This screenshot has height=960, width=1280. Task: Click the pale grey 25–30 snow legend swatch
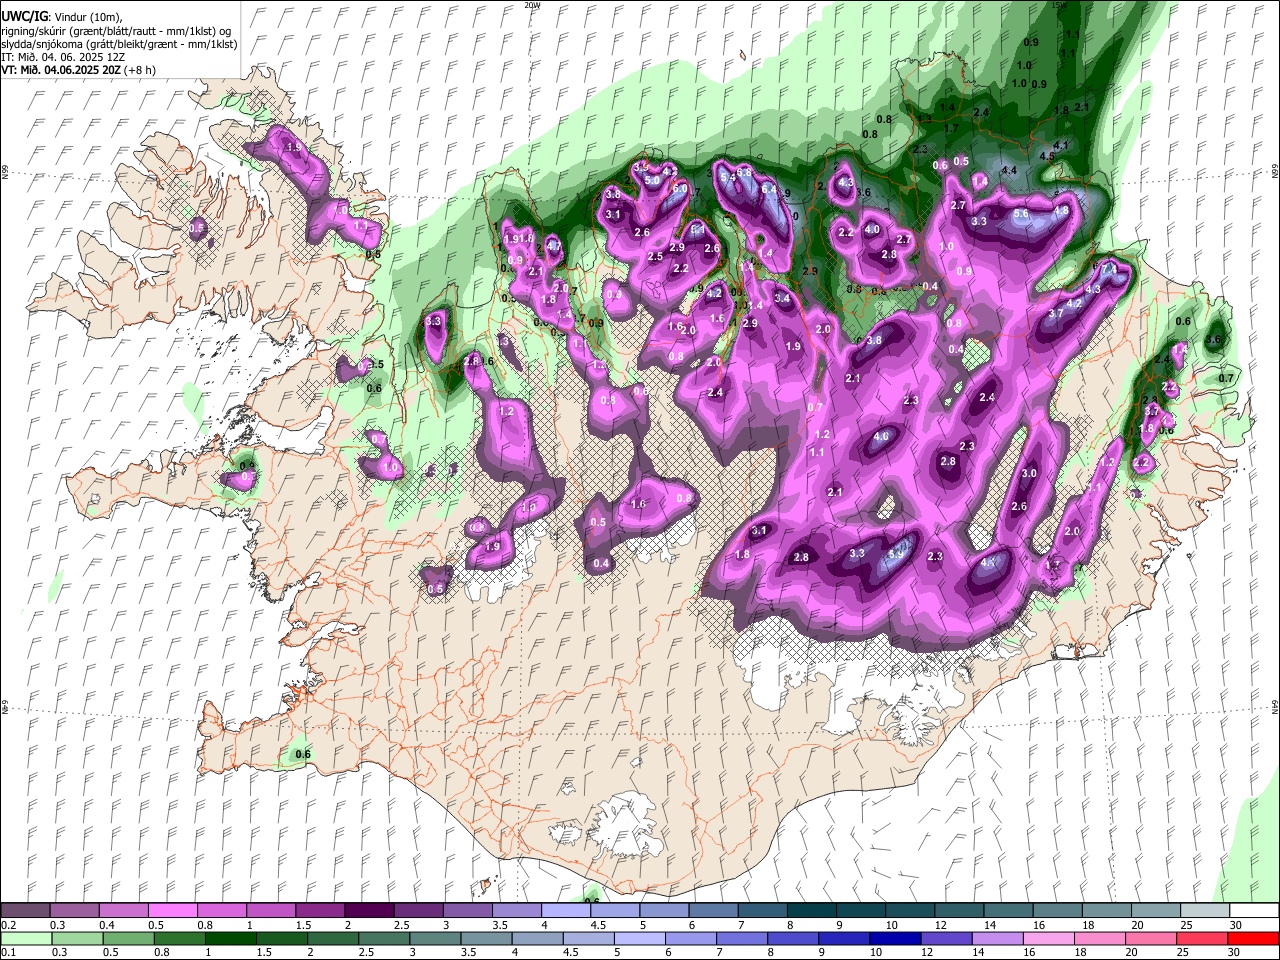tap(1205, 910)
